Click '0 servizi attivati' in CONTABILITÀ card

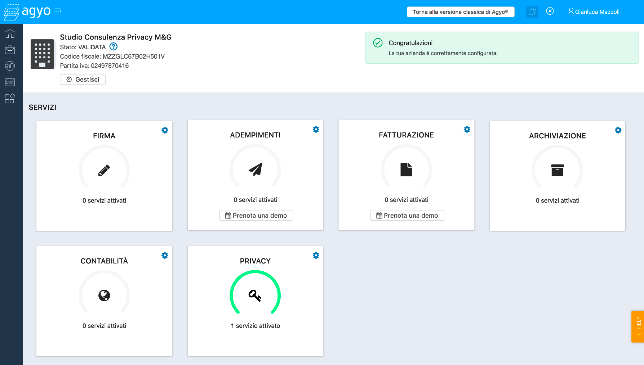tap(104, 326)
